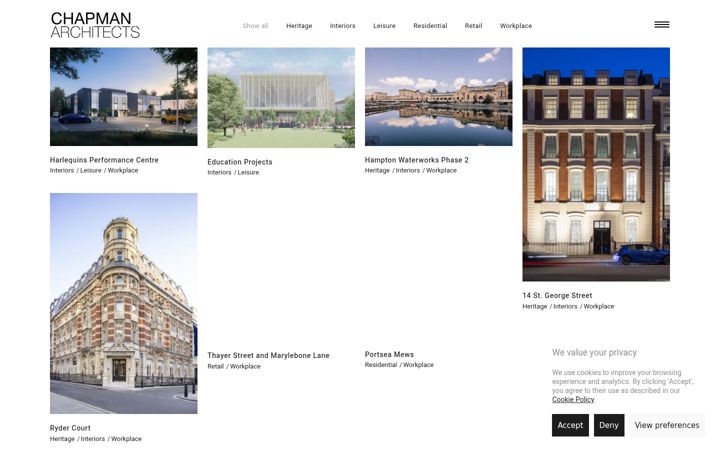720x450 pixels.
Task: Open the Portsea Mews project title
Action: coord(389,354)
